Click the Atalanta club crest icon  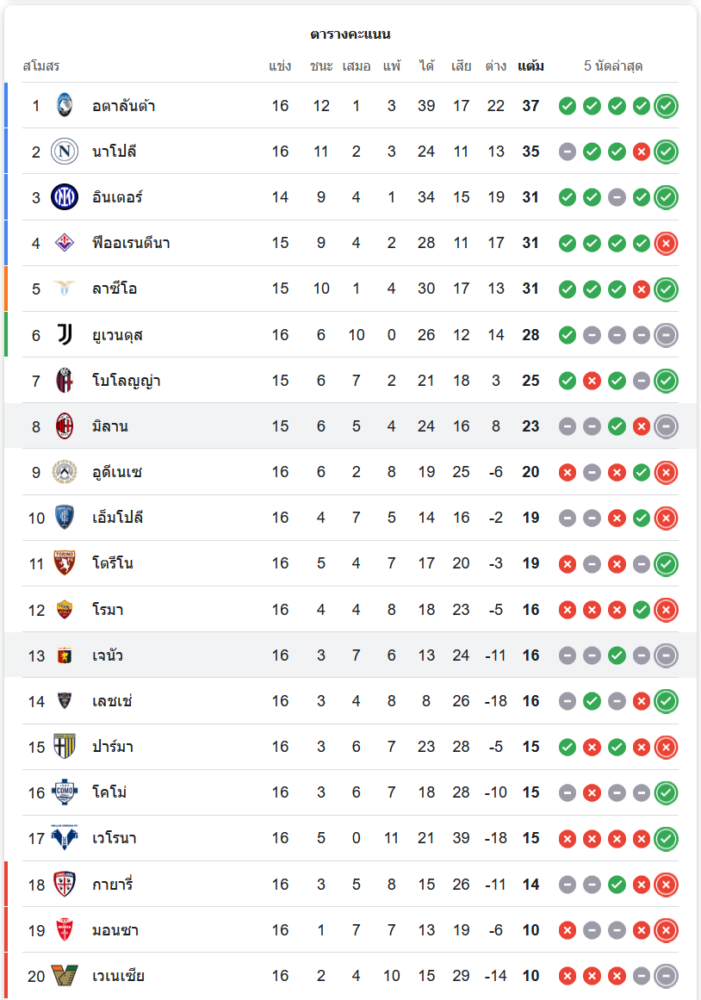pyautogui.click(x=65, y=105)
